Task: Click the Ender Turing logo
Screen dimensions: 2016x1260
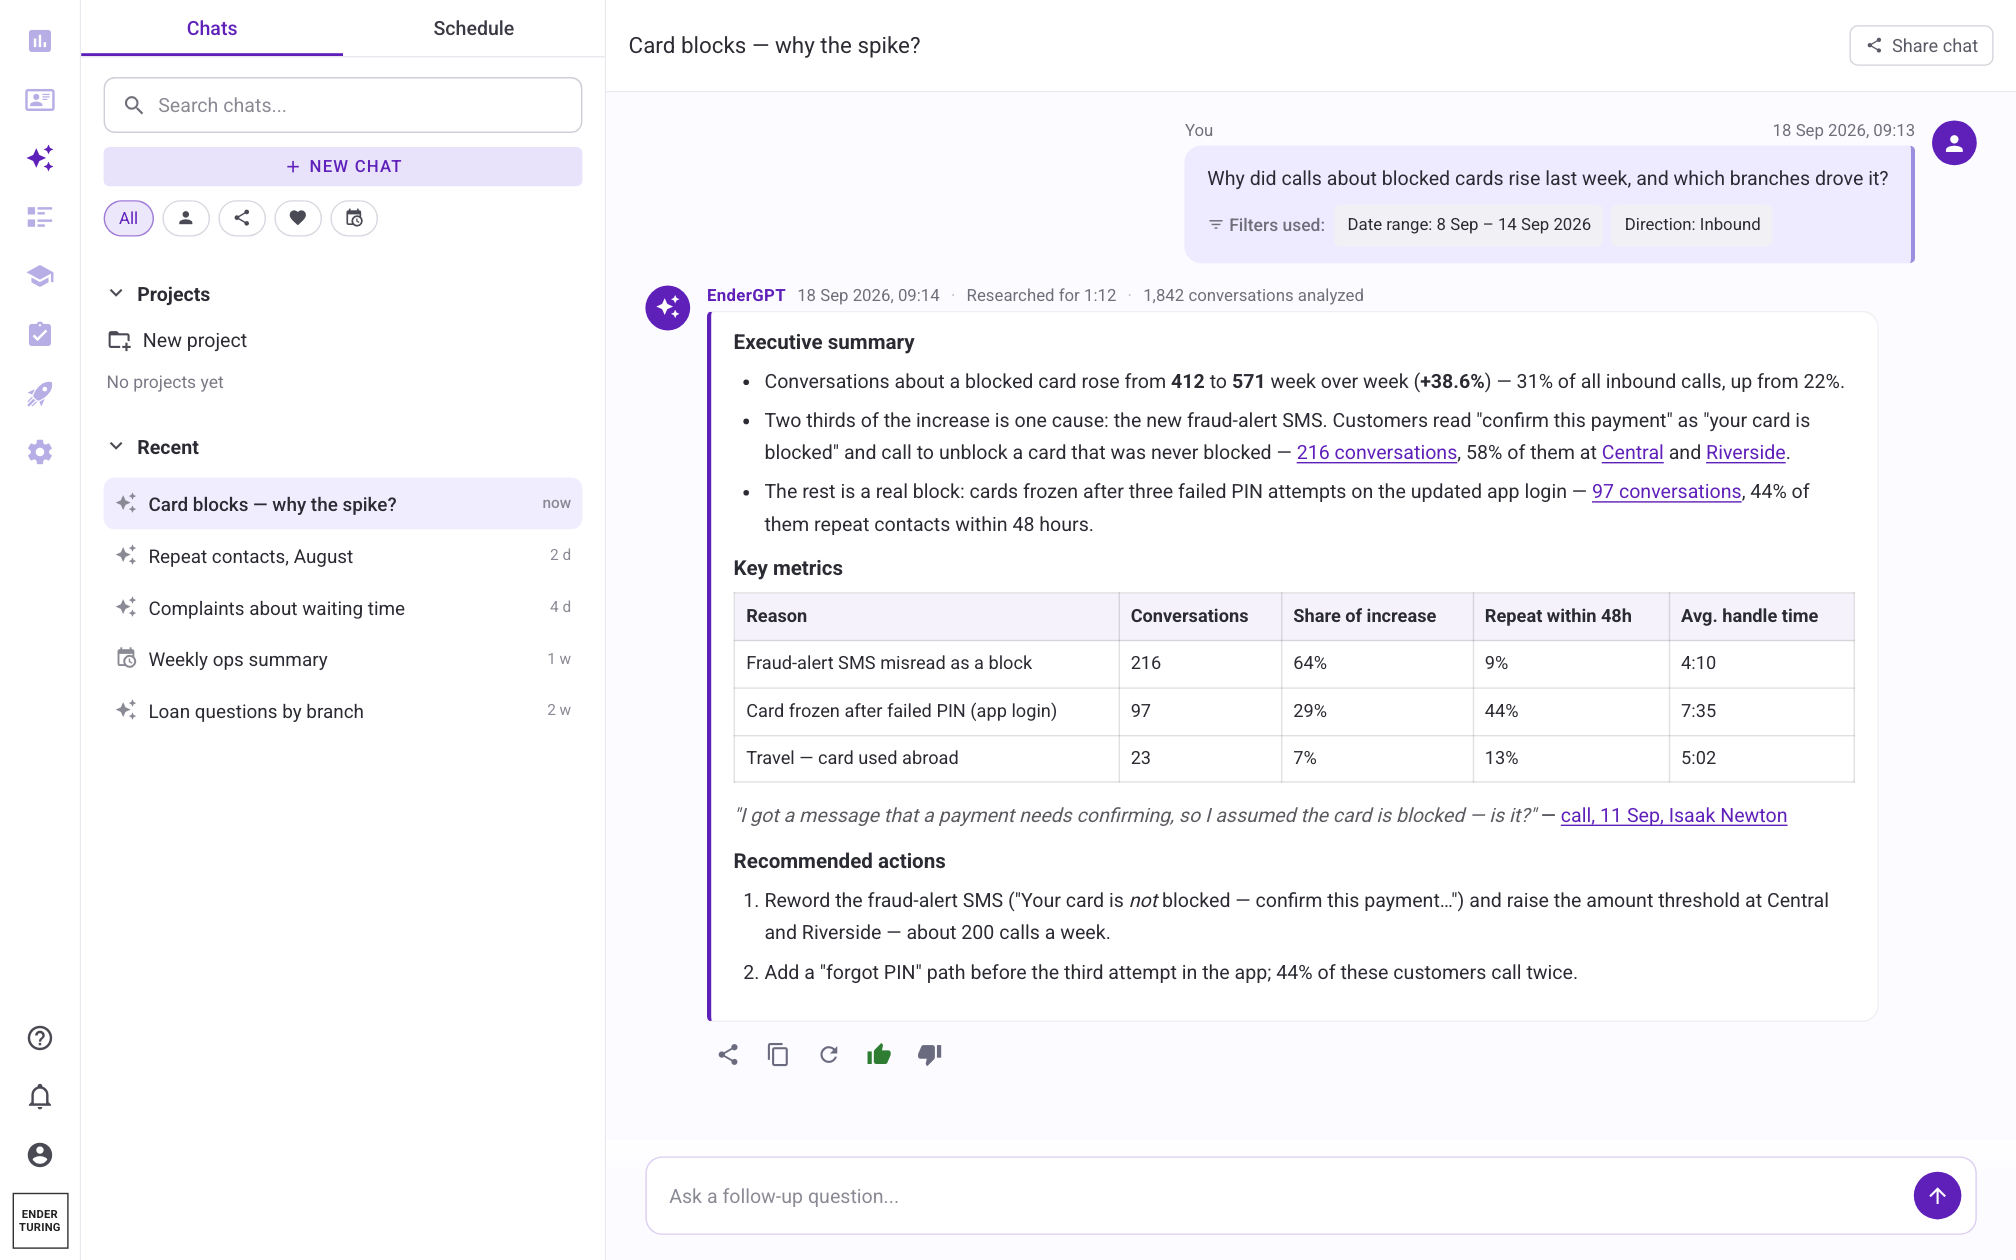Action: (x=40, y=1220)
